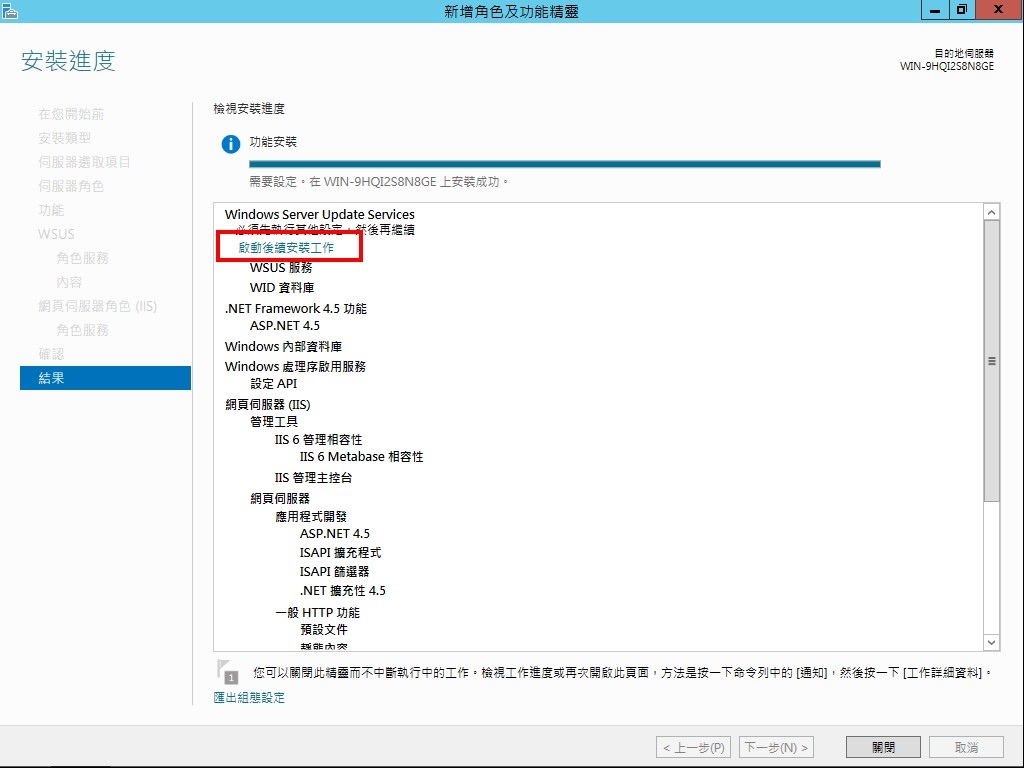
Task: Click the 下一步(N) button
Action: coord(776,747)
